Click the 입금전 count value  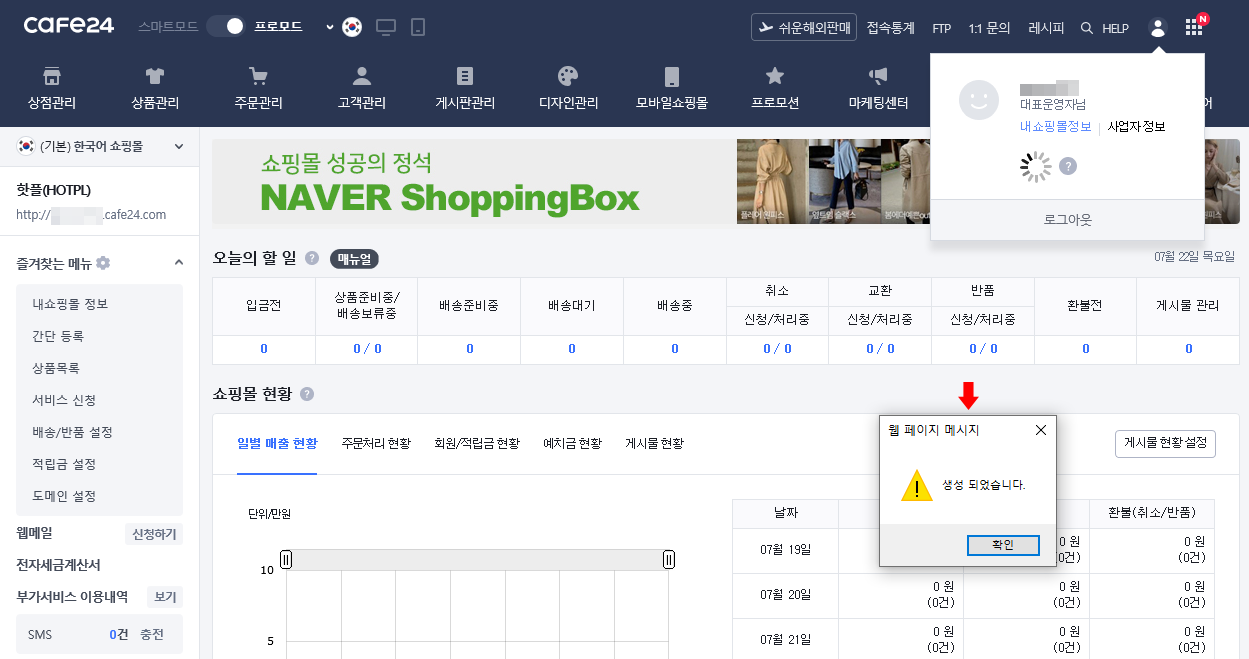pyautogui.click(x=264, y=349)
